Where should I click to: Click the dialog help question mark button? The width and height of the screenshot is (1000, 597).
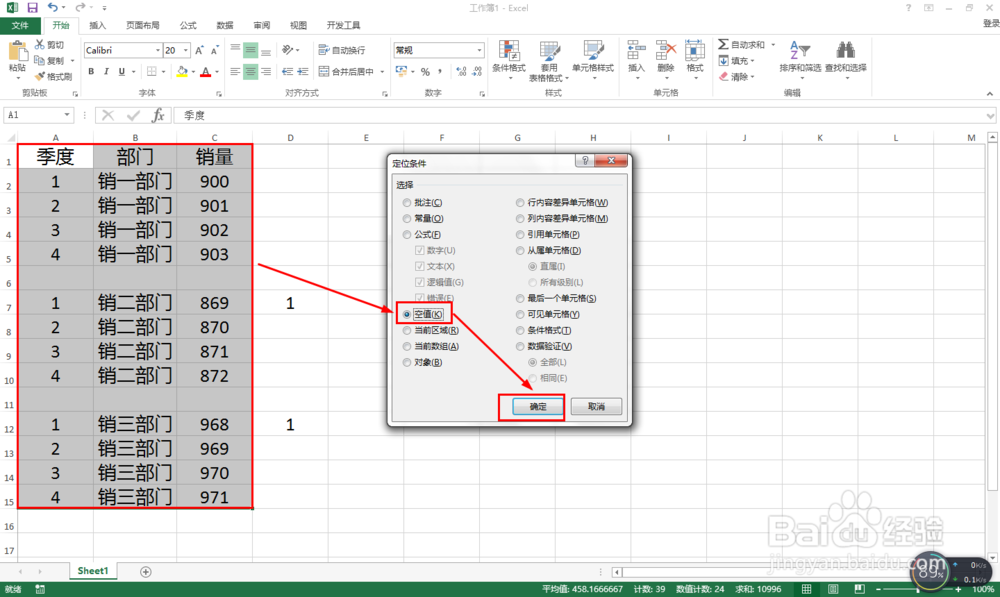click(585, 161)
